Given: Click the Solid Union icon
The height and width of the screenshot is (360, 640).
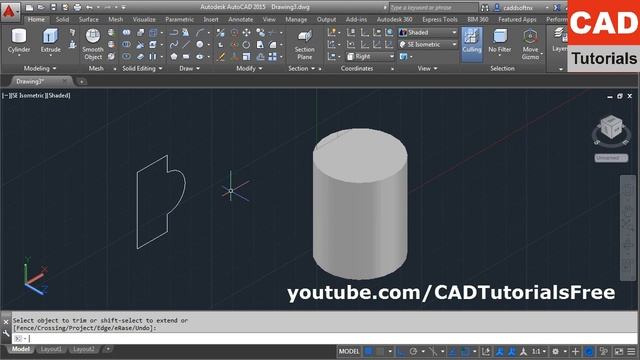Looking at the screenshot, I should (127, 32).
